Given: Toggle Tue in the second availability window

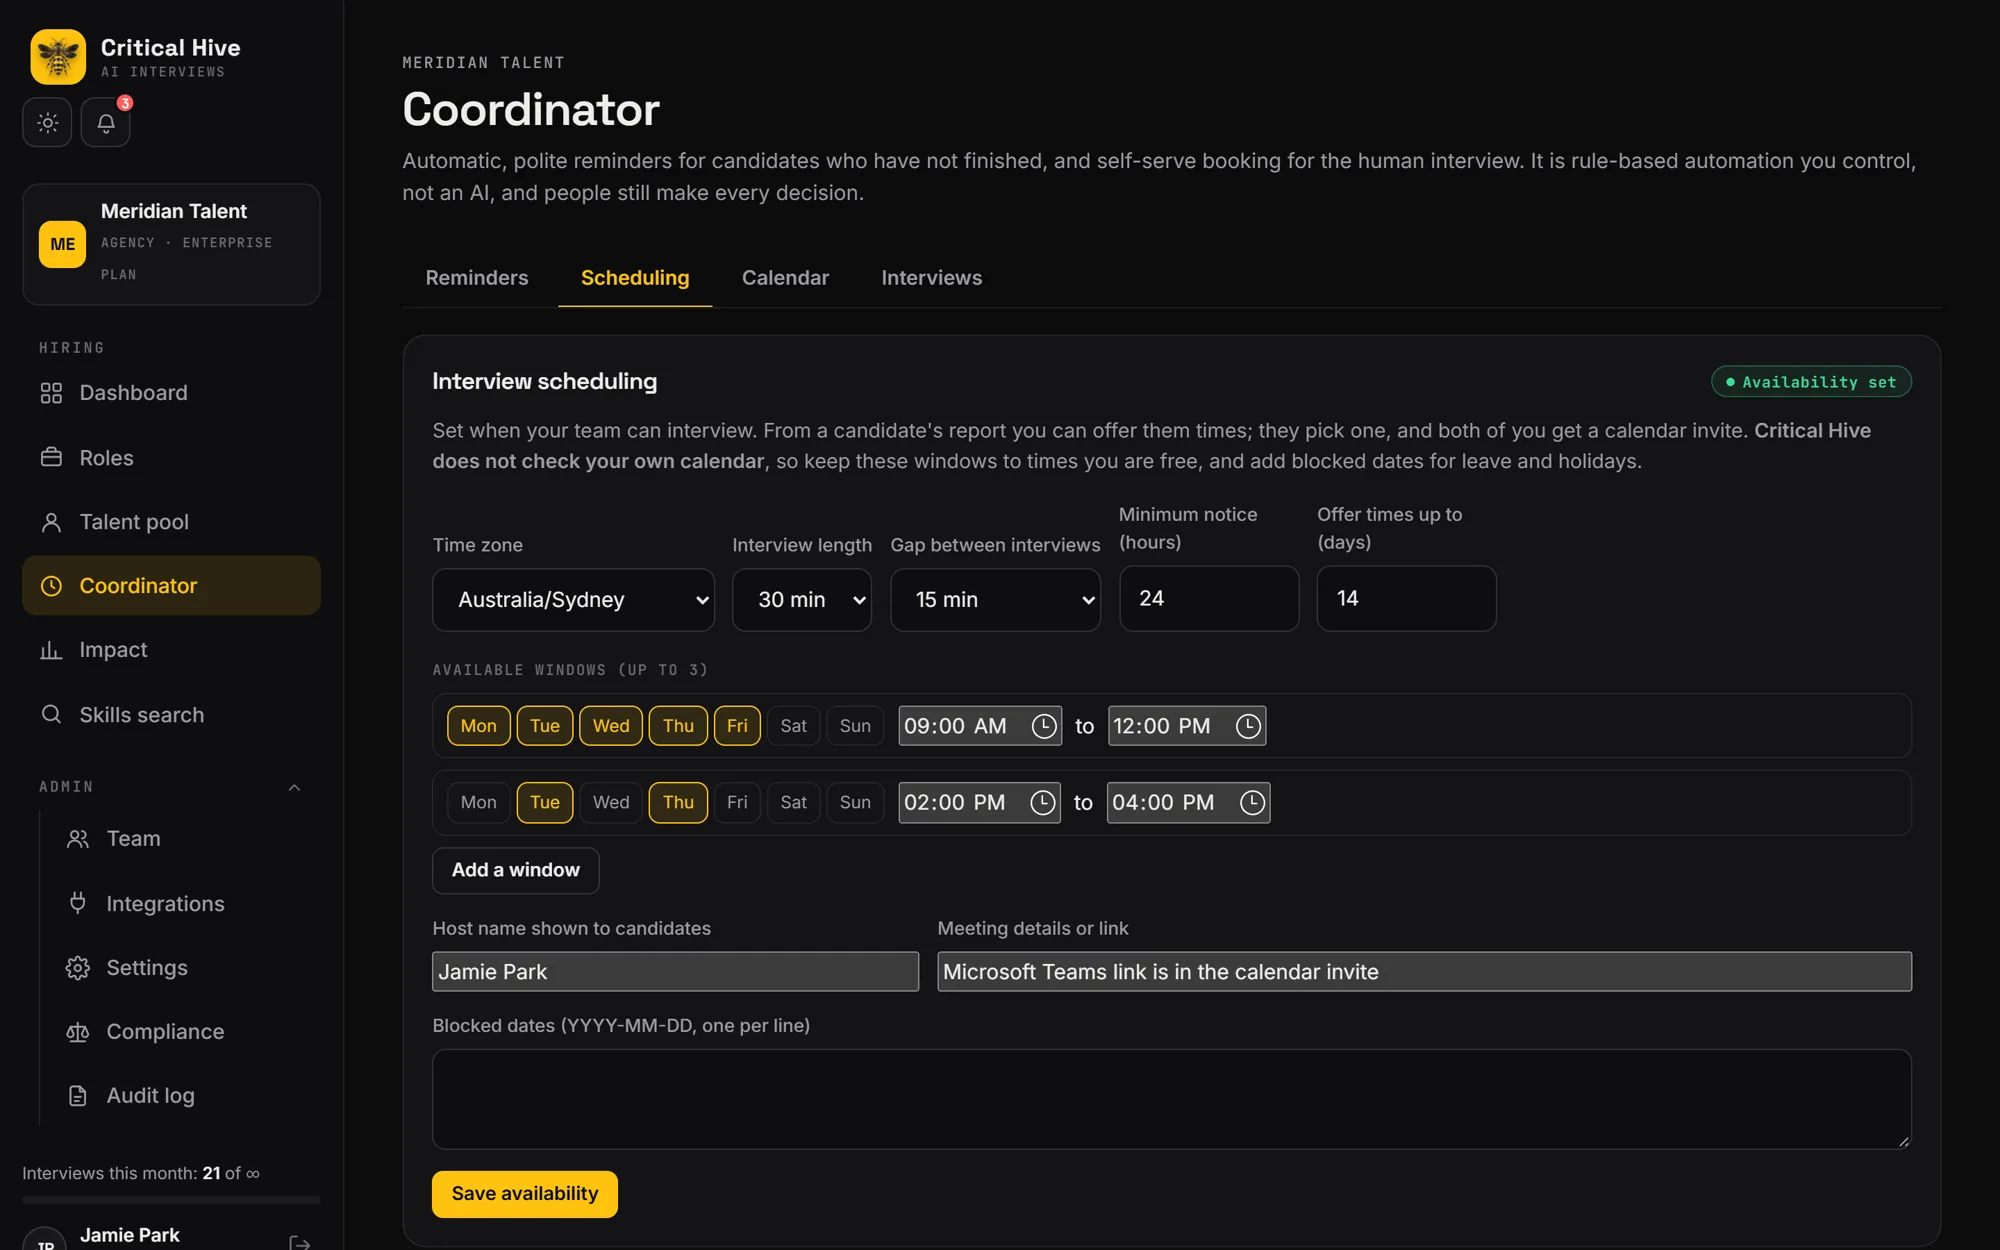Looking at the screenshot, I should pyautogui.click(x=545, y=803).
